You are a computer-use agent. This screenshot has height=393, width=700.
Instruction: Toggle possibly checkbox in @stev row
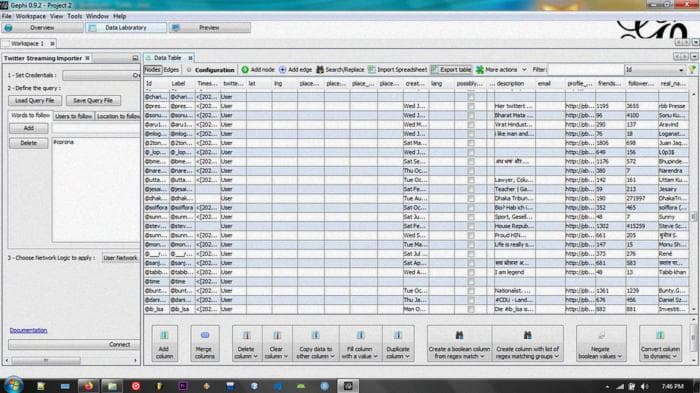click(x=471, y=226)
